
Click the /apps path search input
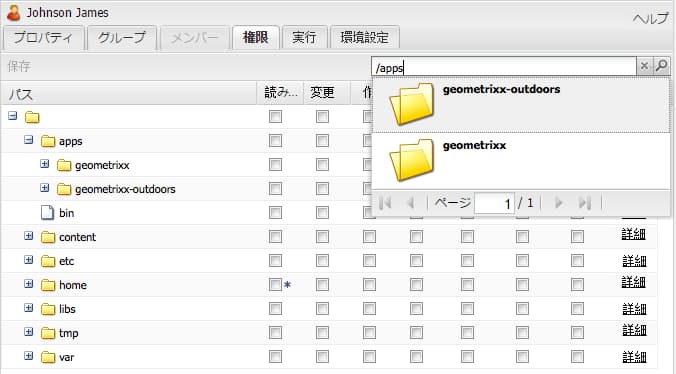coord(504,67)
